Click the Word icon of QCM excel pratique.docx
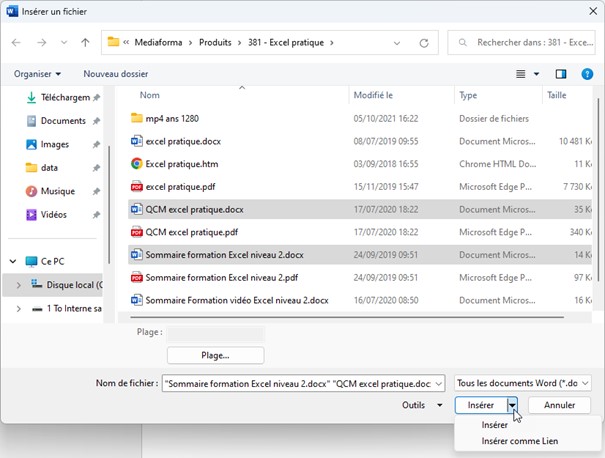The image size is (605, 458). (137, 209)
